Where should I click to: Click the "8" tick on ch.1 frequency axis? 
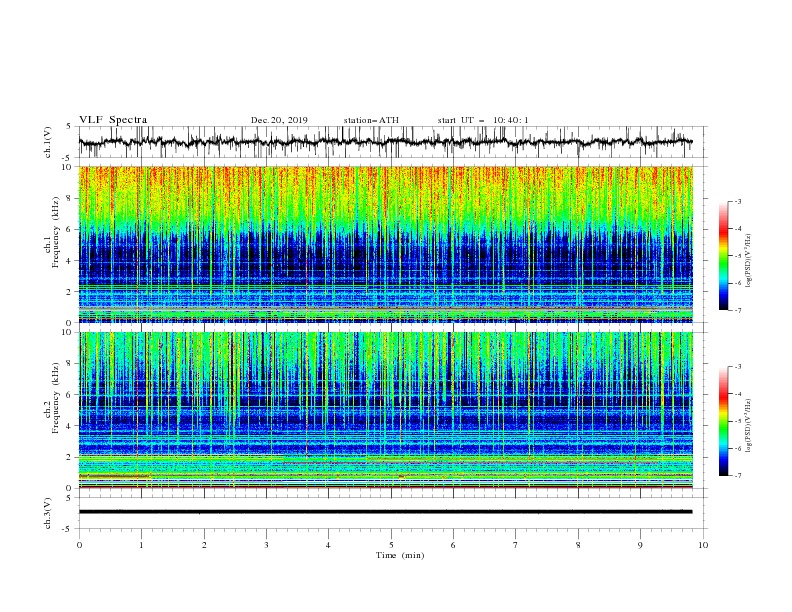click(70, 198)
